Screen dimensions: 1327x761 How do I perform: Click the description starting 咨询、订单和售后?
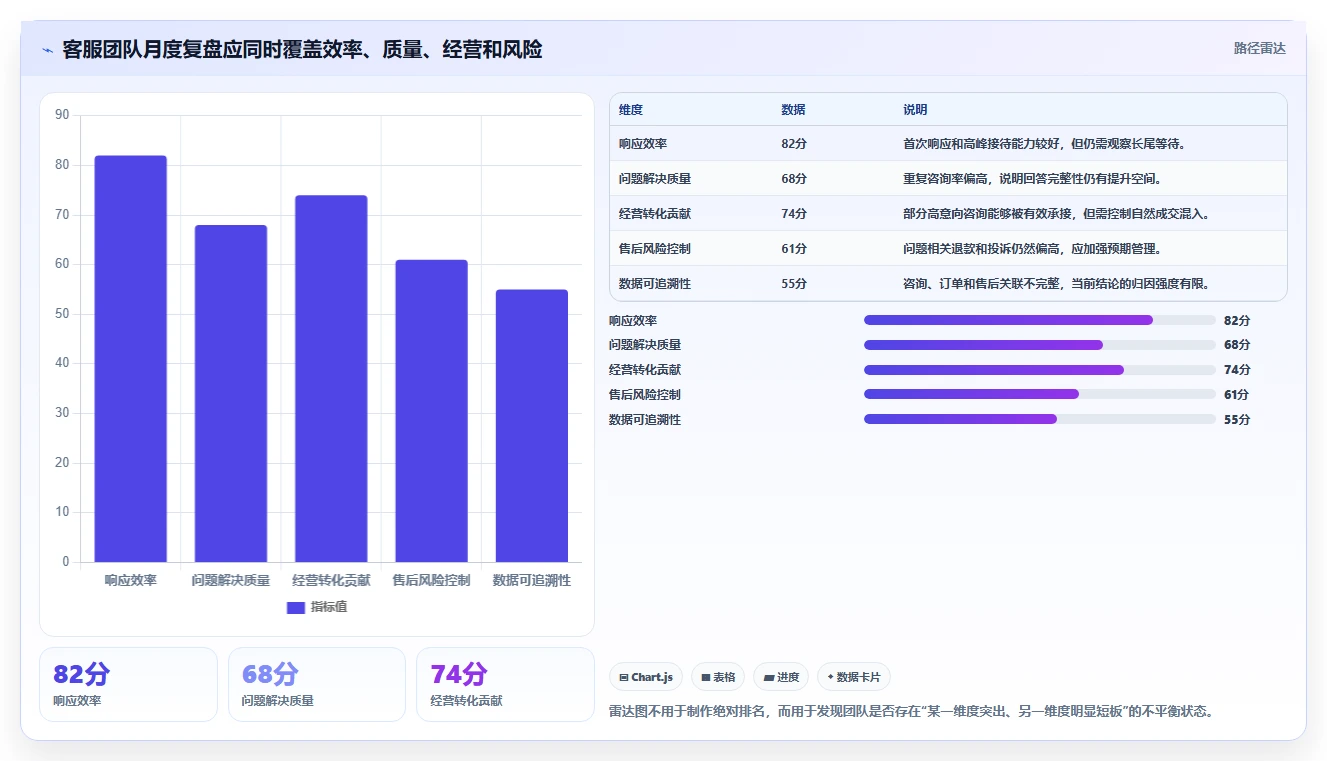(x=1056, y=284)
